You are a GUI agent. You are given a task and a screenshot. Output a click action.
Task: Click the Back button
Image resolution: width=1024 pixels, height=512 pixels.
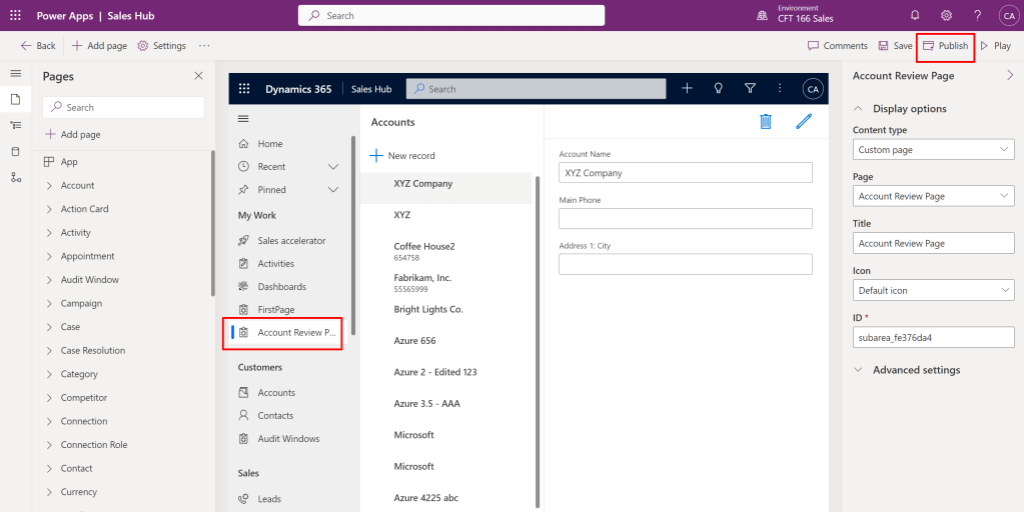[x=38, y=46]
